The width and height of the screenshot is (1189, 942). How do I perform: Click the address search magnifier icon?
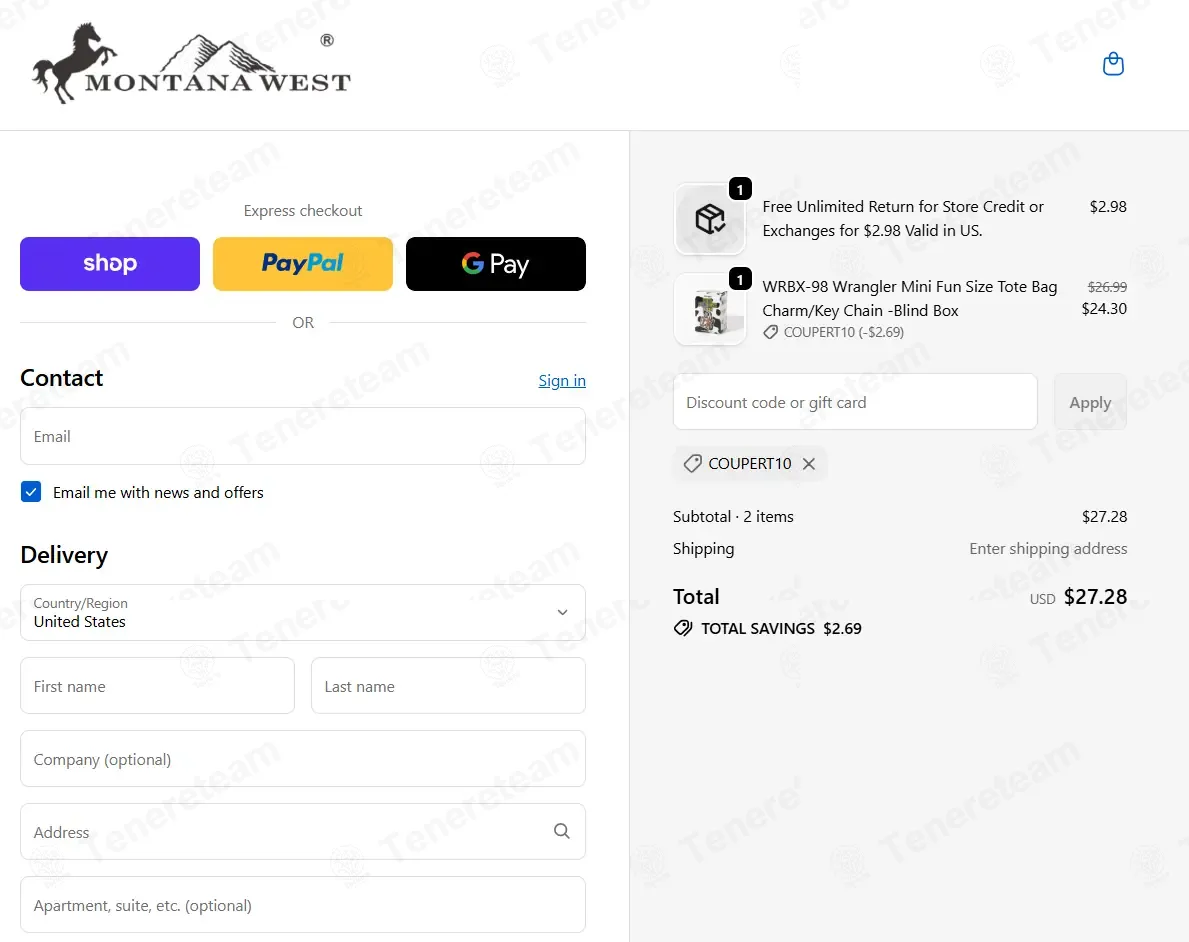(x=561, y=831)
